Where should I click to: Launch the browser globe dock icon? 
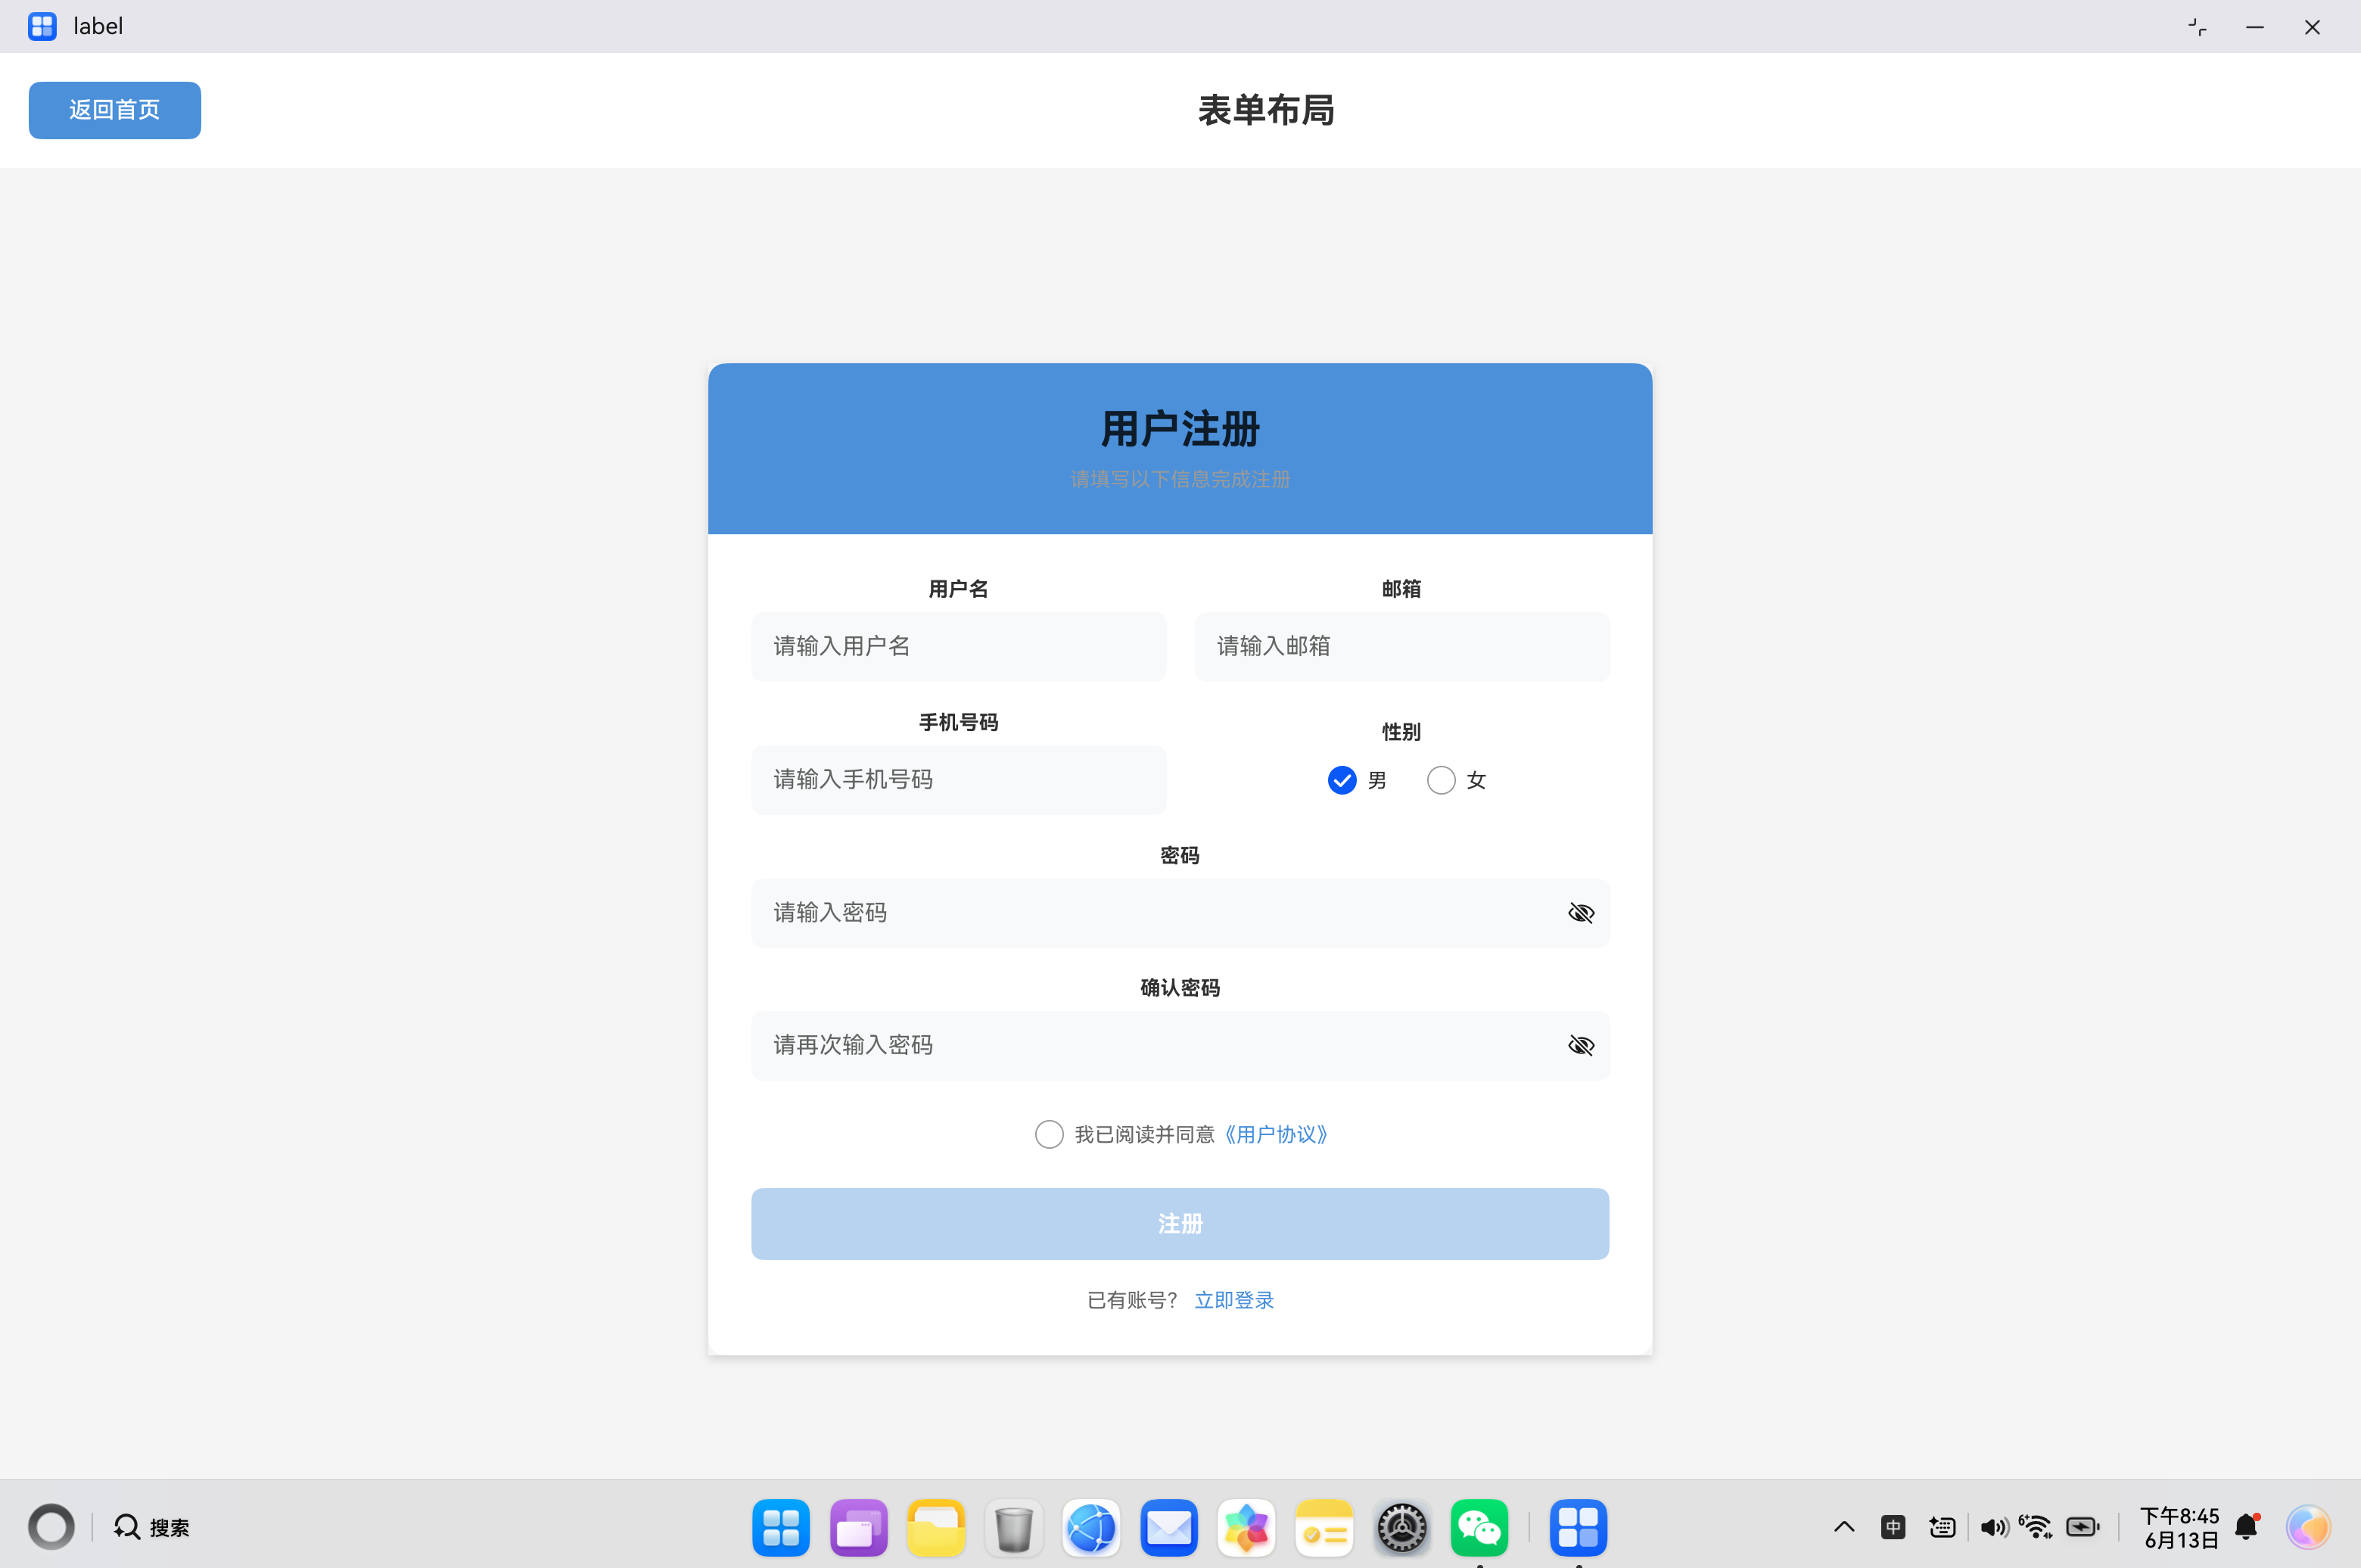click(x=1091, y=1528)
